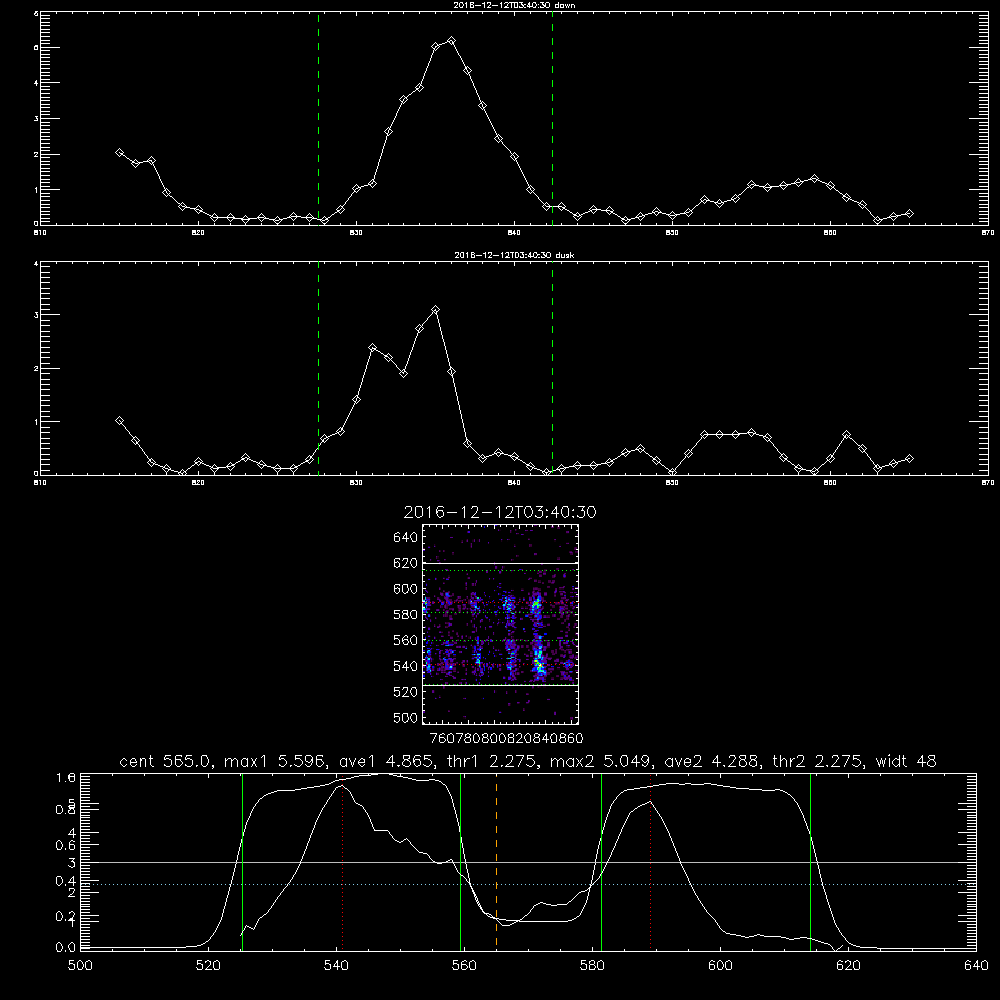This screenshot has width=1000, height=1000.
Task: Click the '600' label on bottom plot x-axis
Action: [720, 966]
